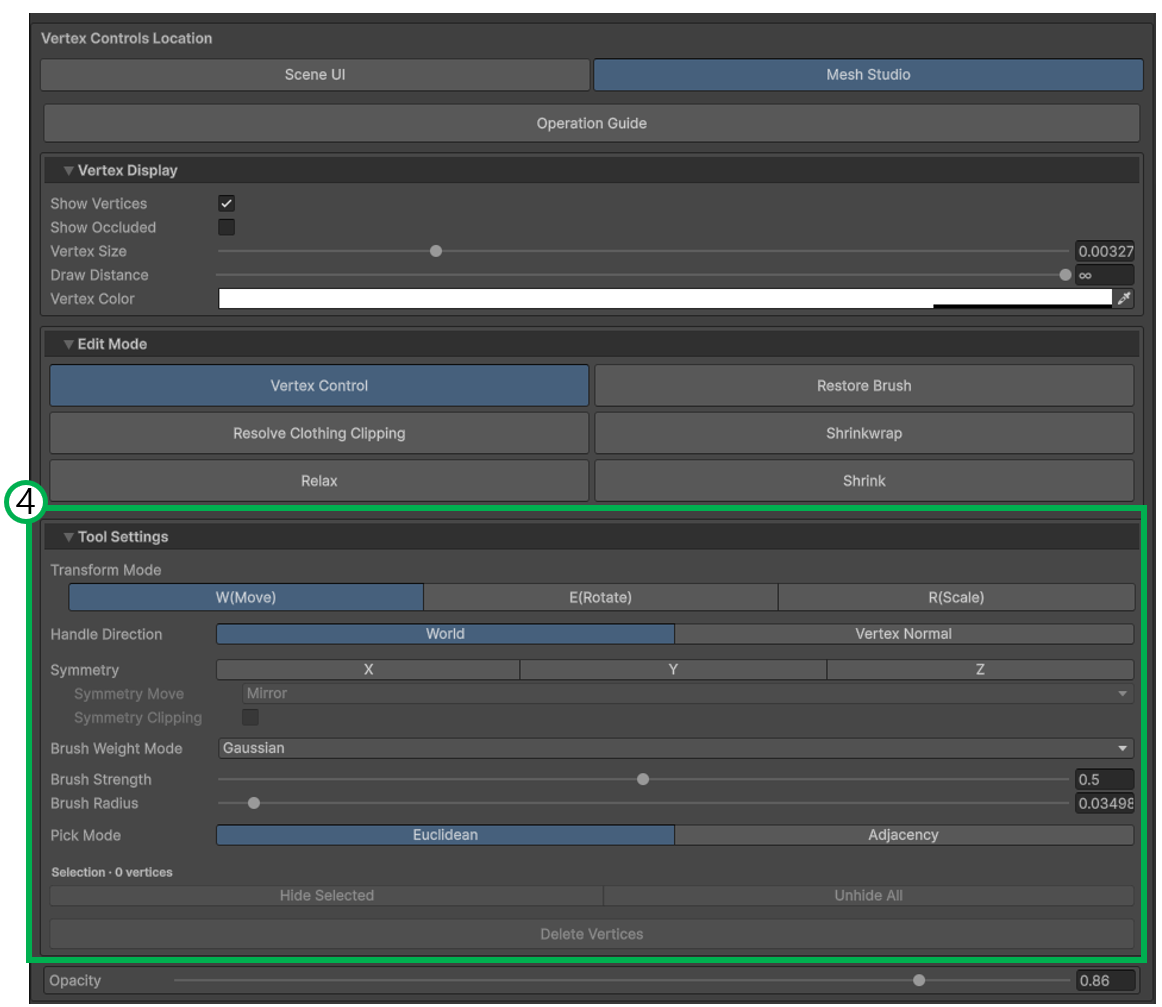Click the Opacity slider handle
Image resolution: width=1162 pixels, height=1007 pixels.
coord(919,980)
